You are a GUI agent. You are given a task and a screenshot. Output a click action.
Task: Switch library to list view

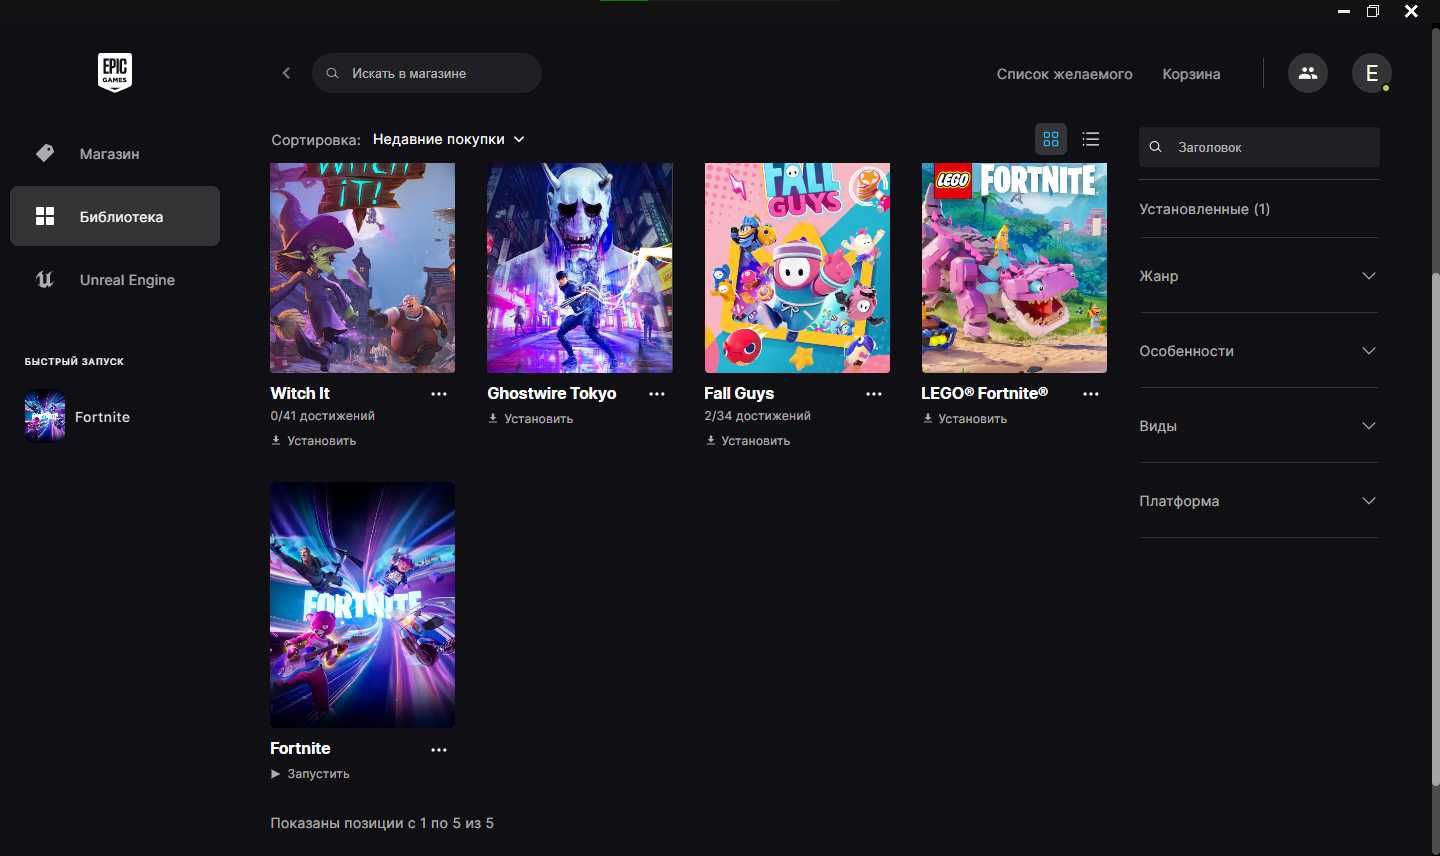tap(1091, 139)
